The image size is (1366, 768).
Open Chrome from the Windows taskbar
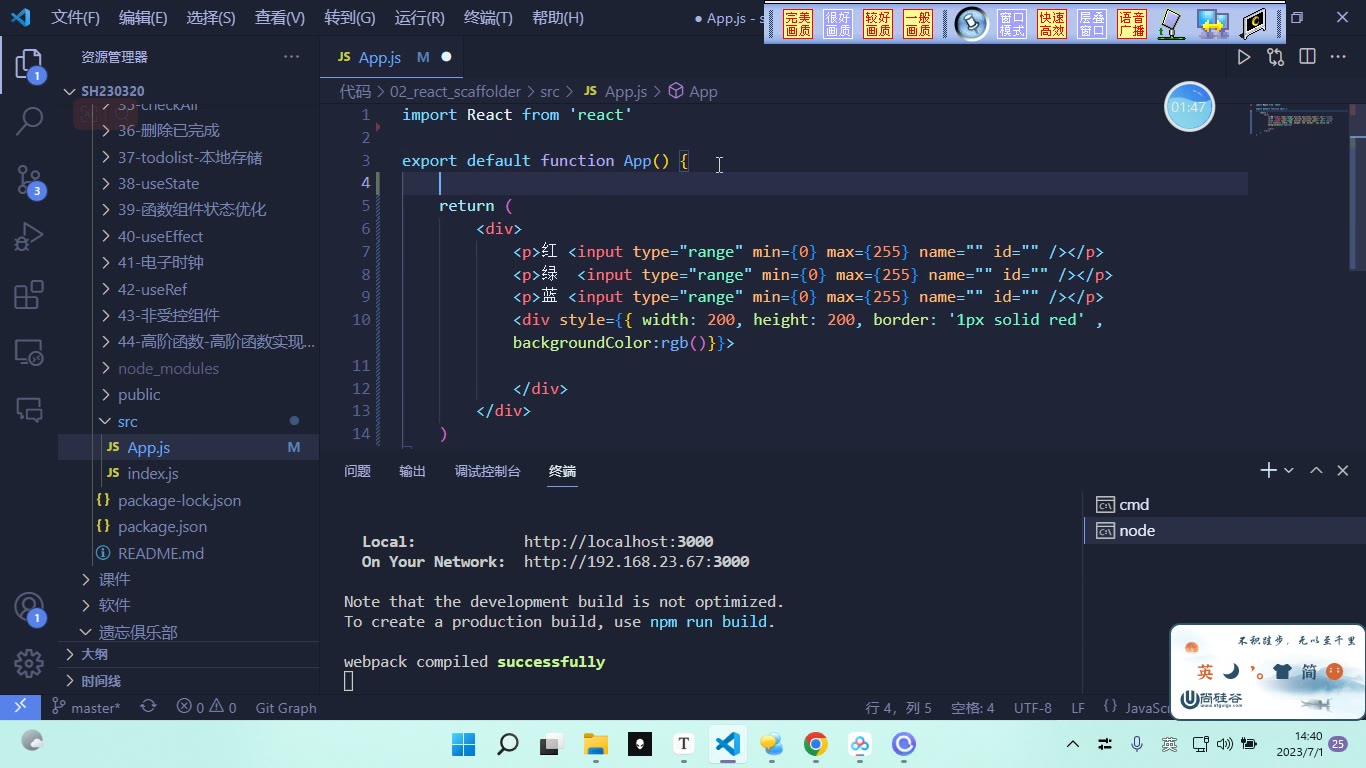point(816,744)
